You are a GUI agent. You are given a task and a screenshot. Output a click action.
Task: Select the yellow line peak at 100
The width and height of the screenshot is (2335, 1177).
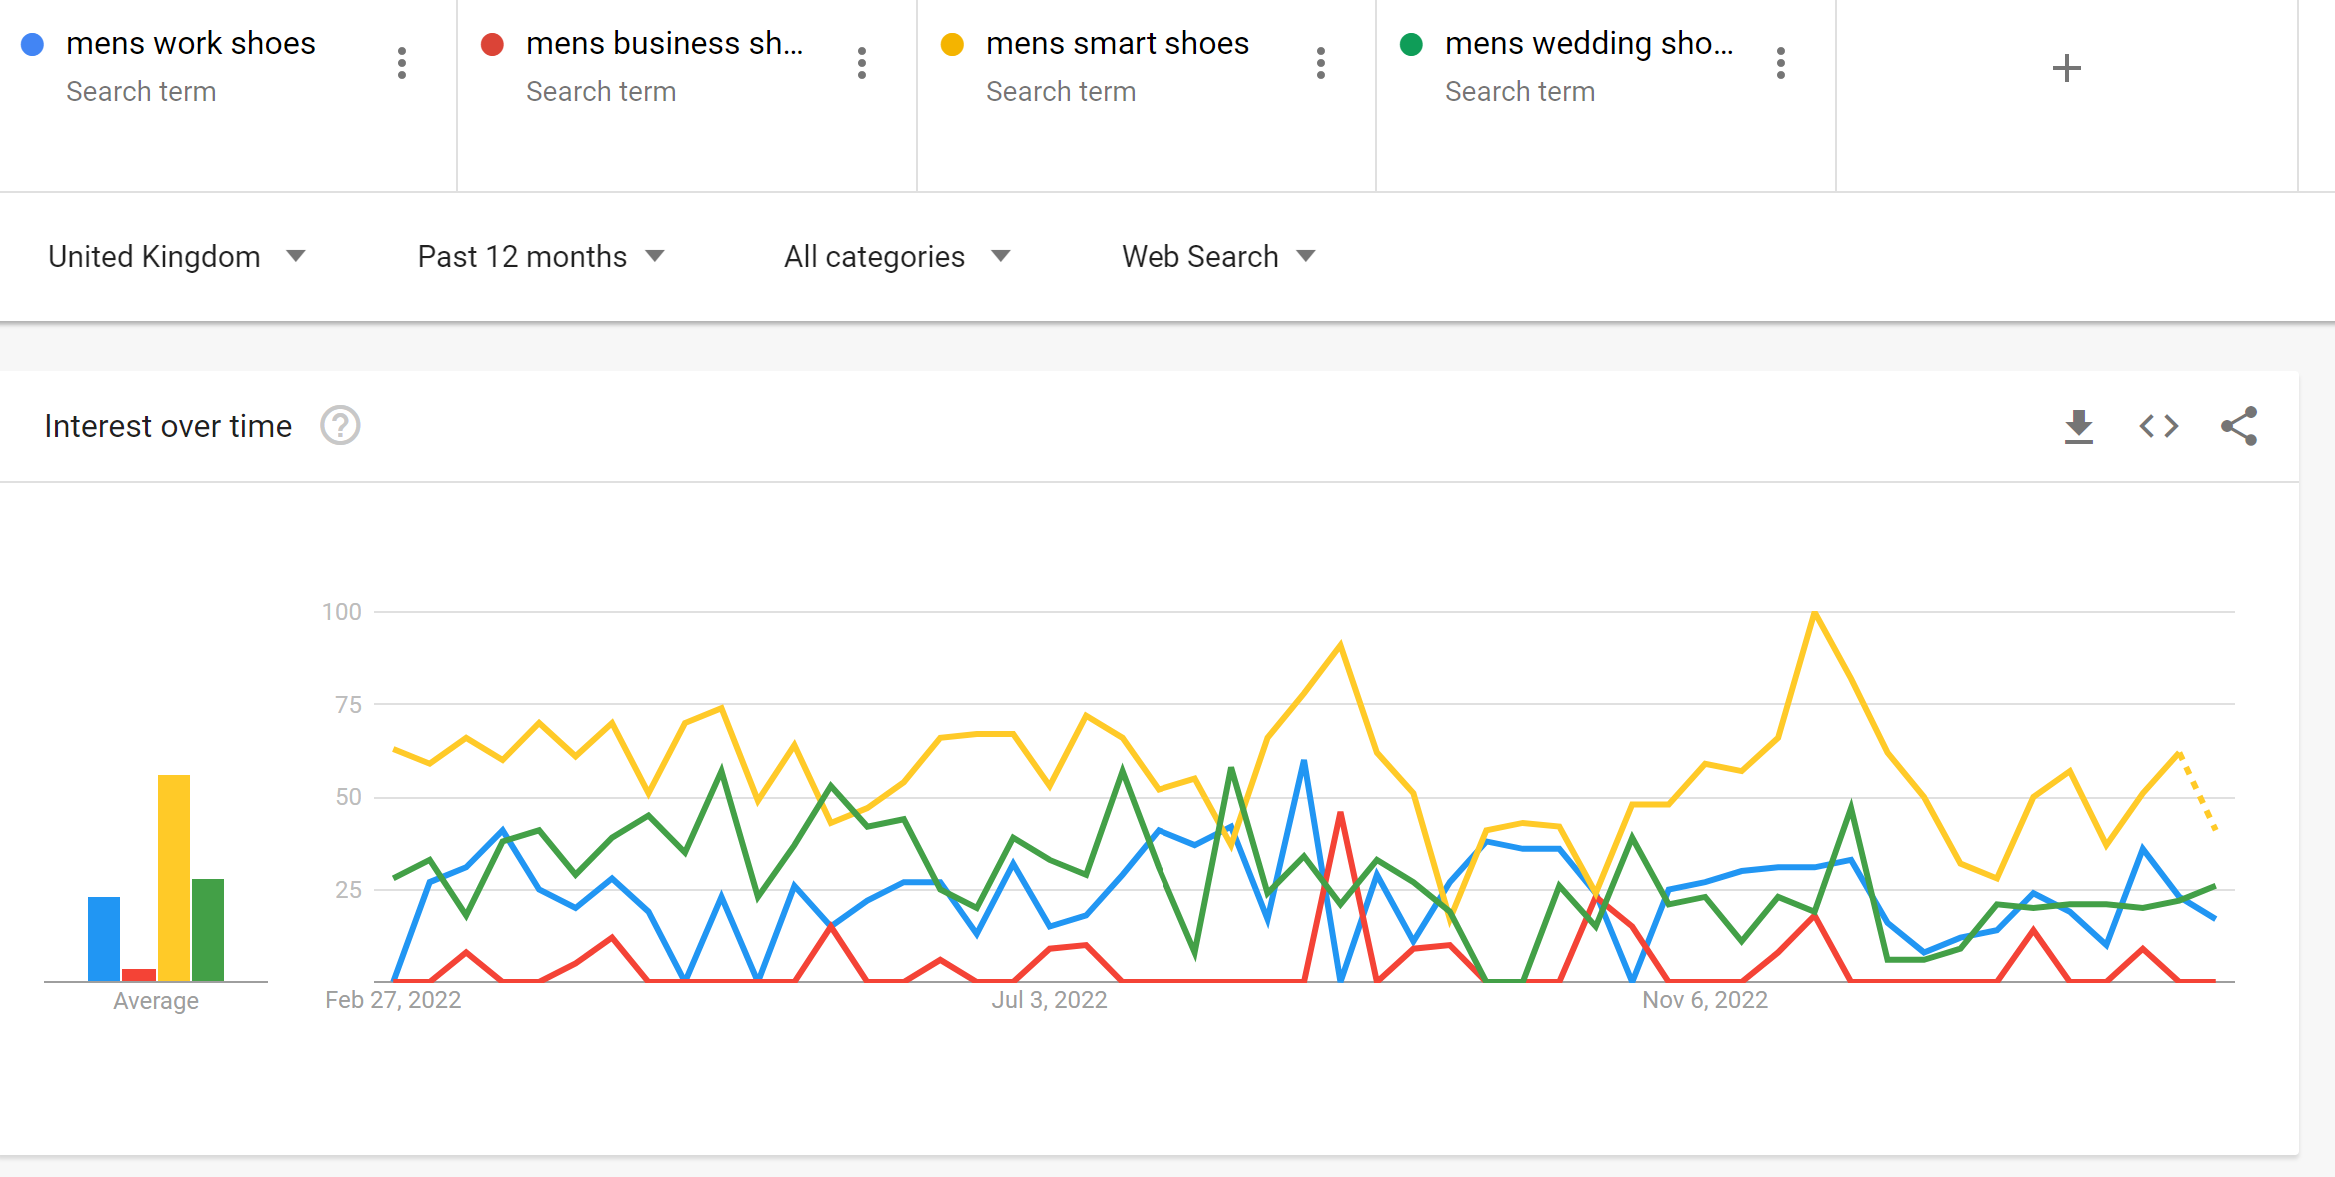pos(1814,612)
